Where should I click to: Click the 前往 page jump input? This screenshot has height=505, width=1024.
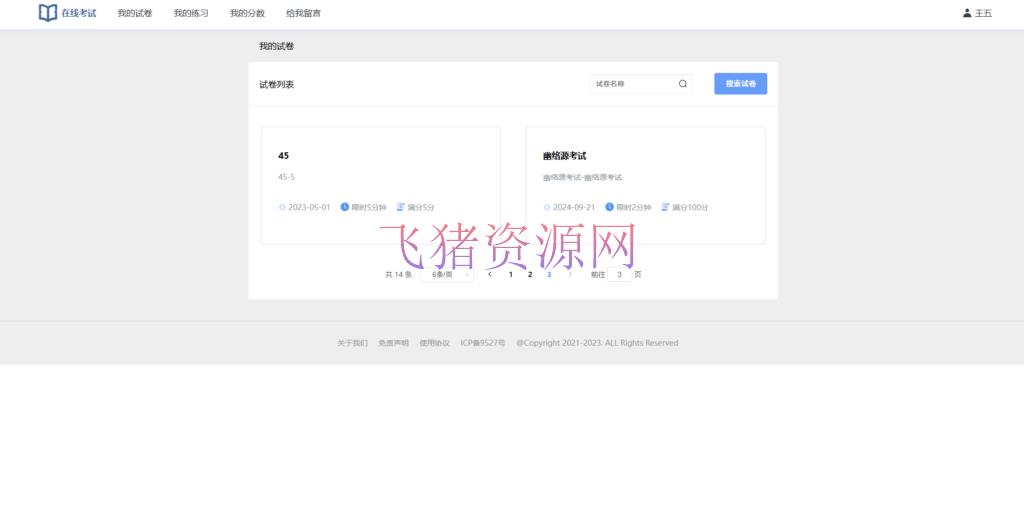620,274
